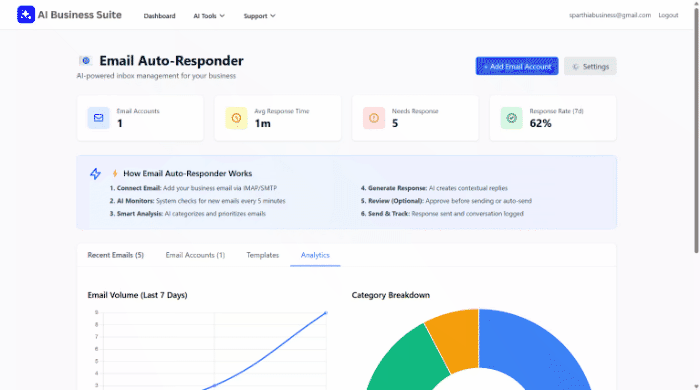The image size is (700, 390).
Task: Click the Email Volume (Last 7 Days) heading
Action: (138, 295)
